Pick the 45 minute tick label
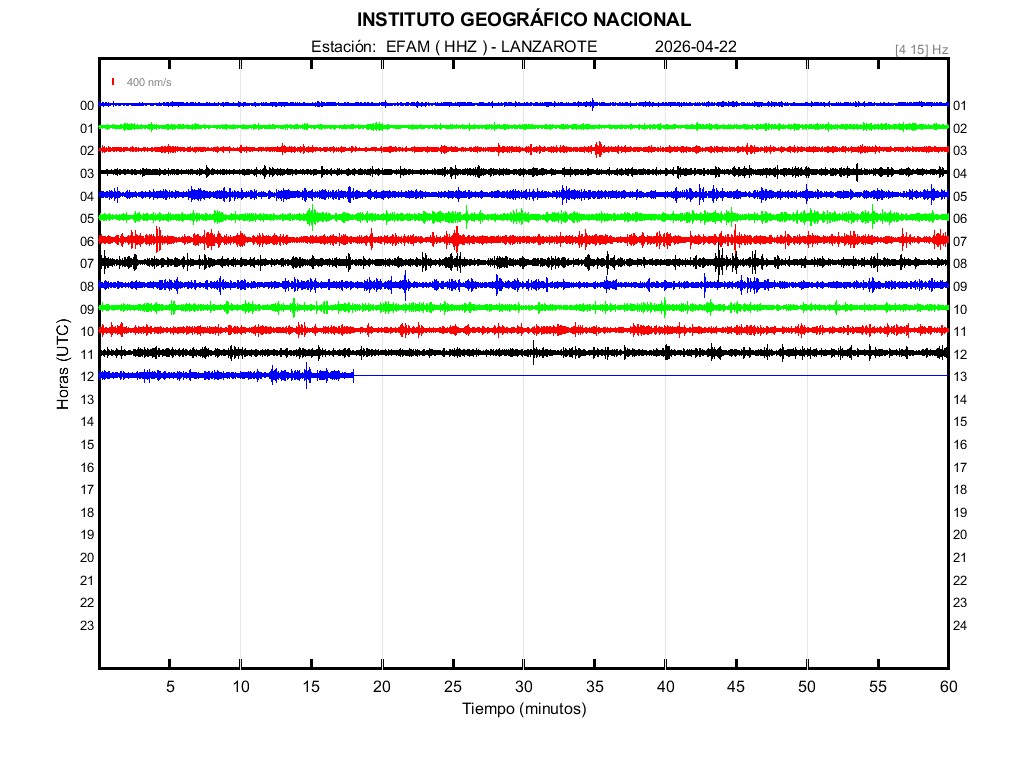This screenshot has height=768, width=1024. tap(735, 687)
